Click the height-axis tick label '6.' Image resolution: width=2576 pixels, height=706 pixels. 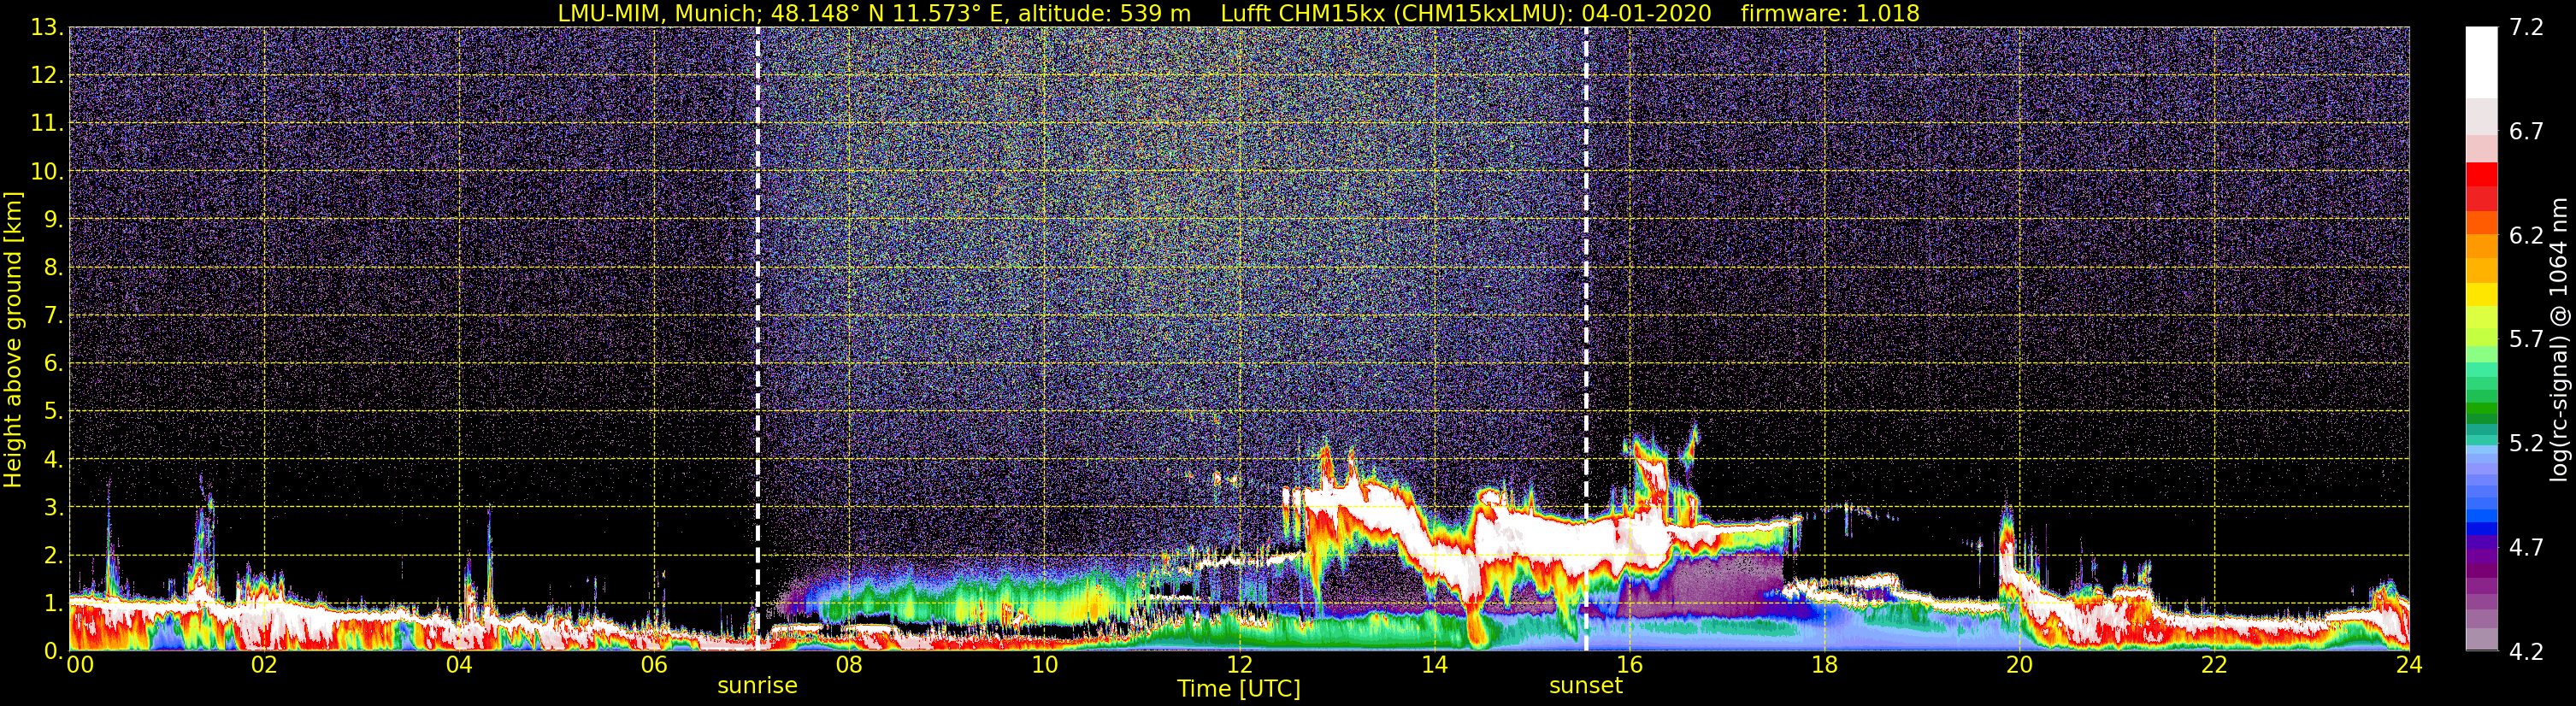(53, 364)
